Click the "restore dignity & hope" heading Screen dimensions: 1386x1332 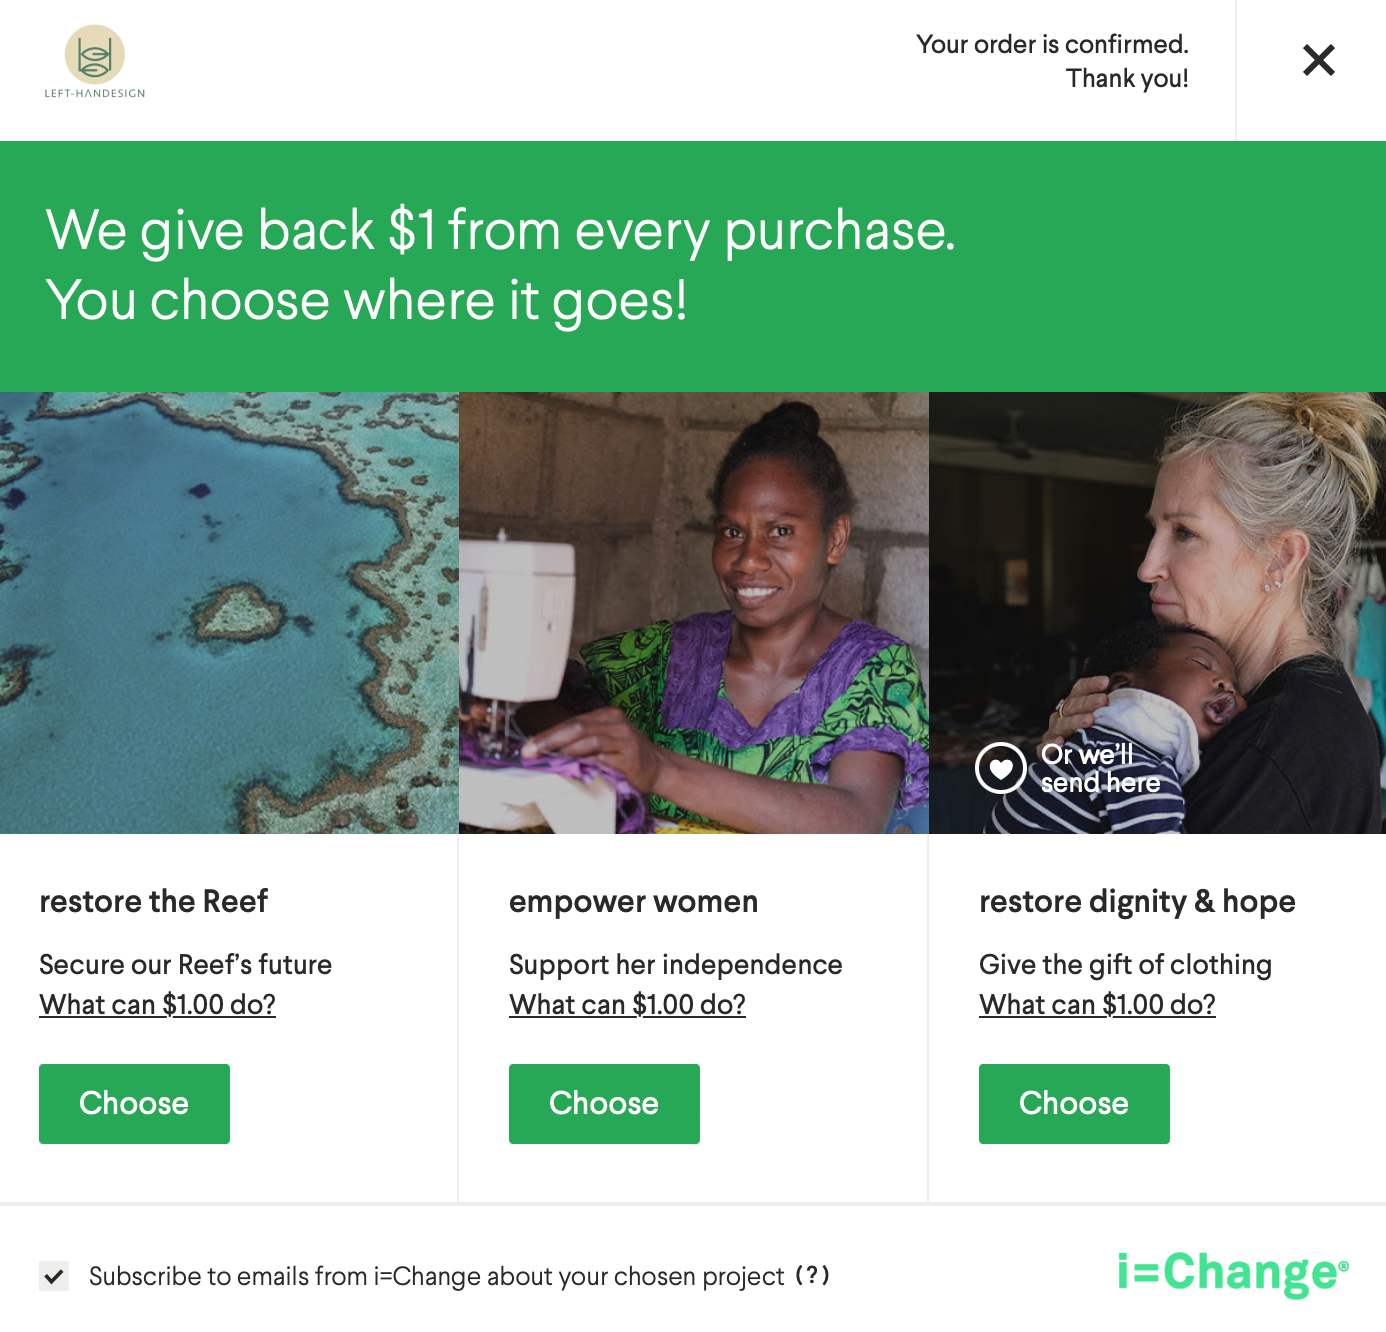pyautogui.click(x=1137, y=901)
